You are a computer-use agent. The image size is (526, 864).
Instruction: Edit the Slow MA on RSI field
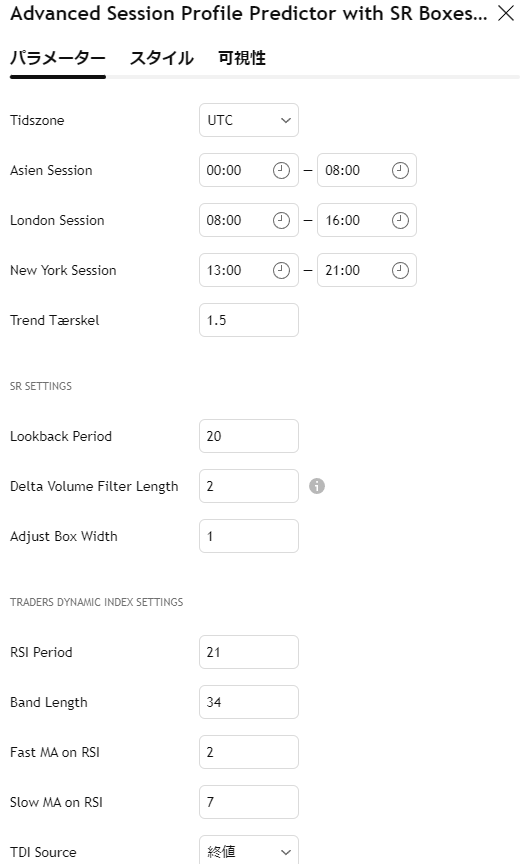click(x=249, y=802)
